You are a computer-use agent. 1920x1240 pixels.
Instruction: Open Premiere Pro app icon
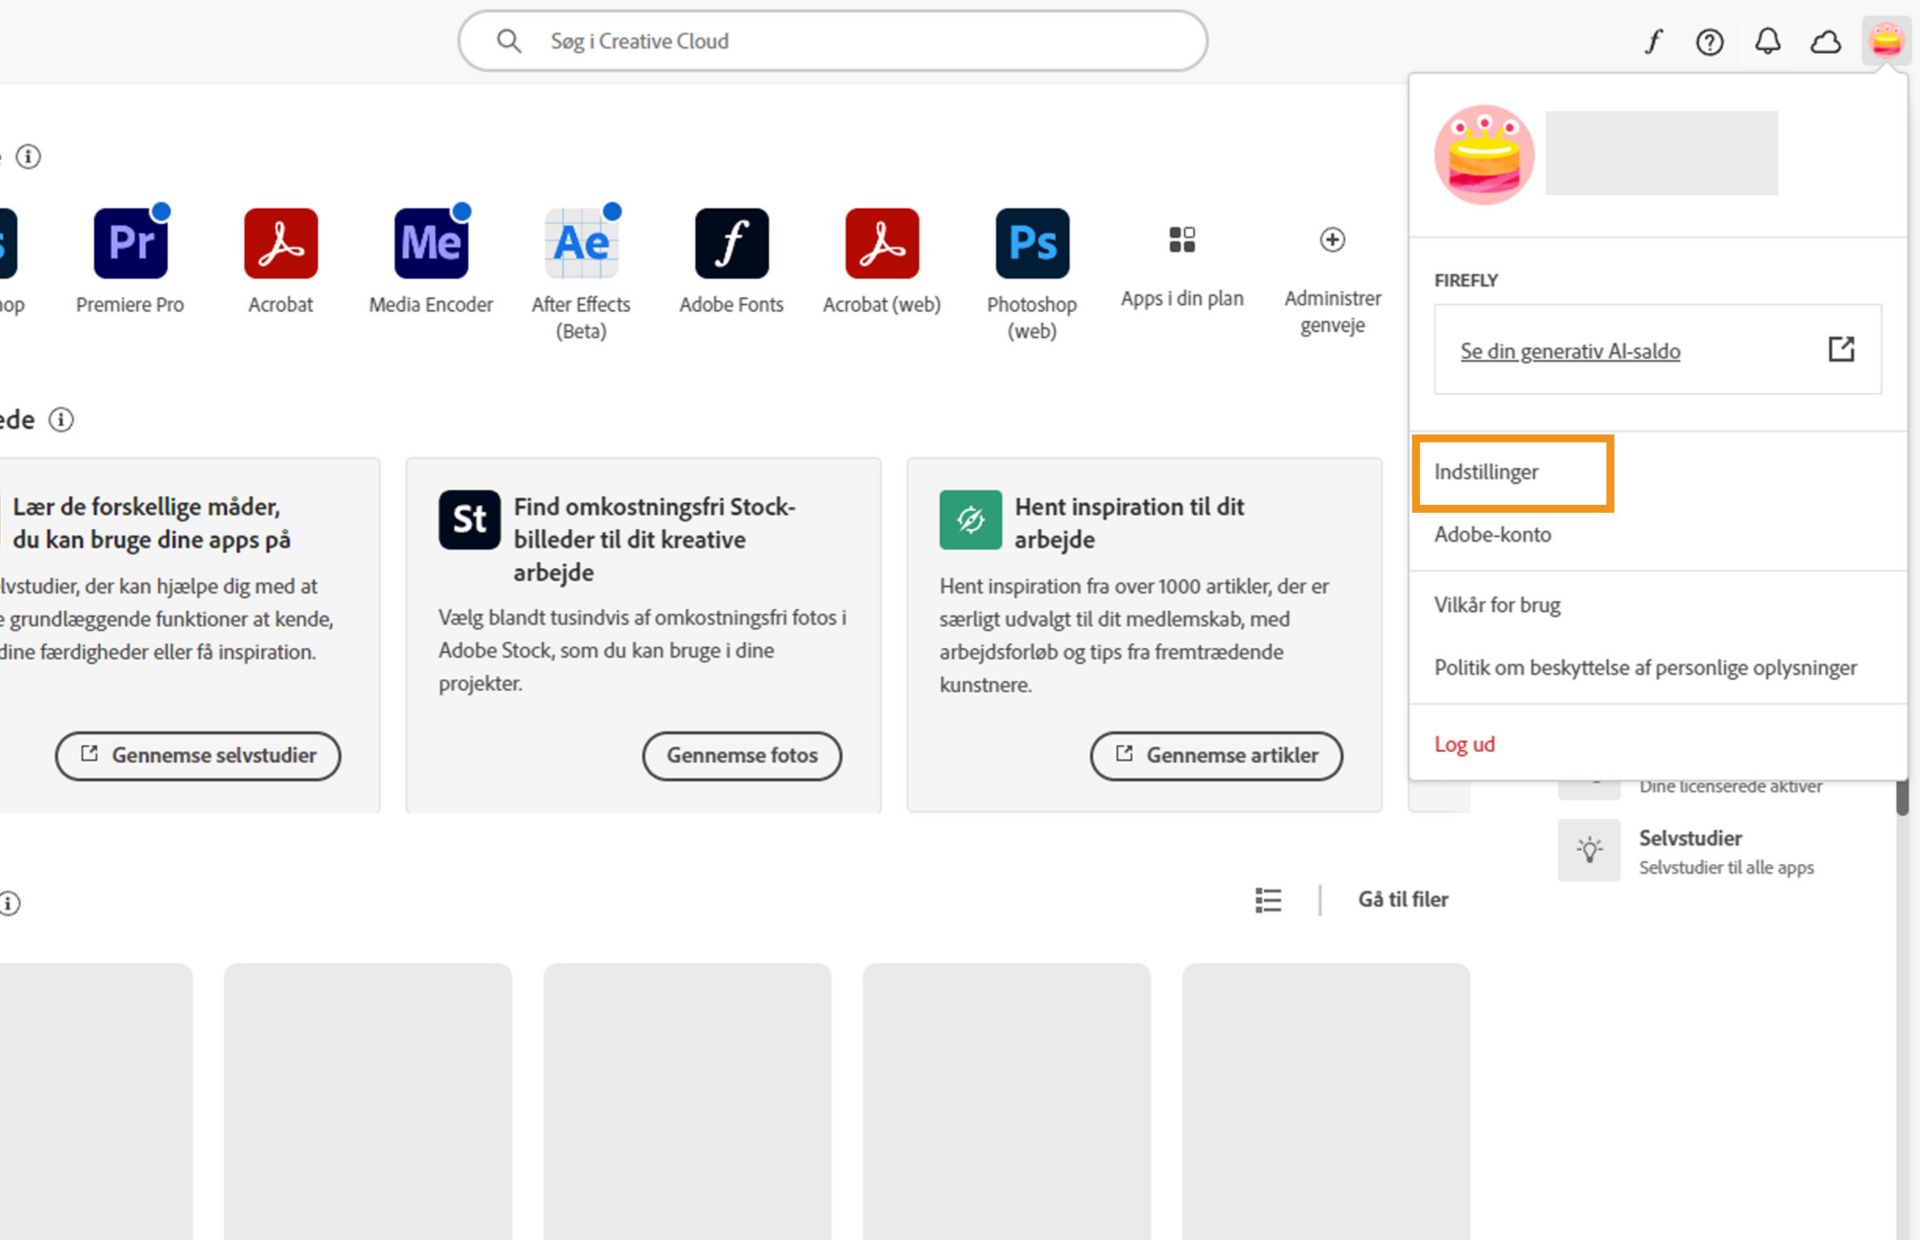130,243
